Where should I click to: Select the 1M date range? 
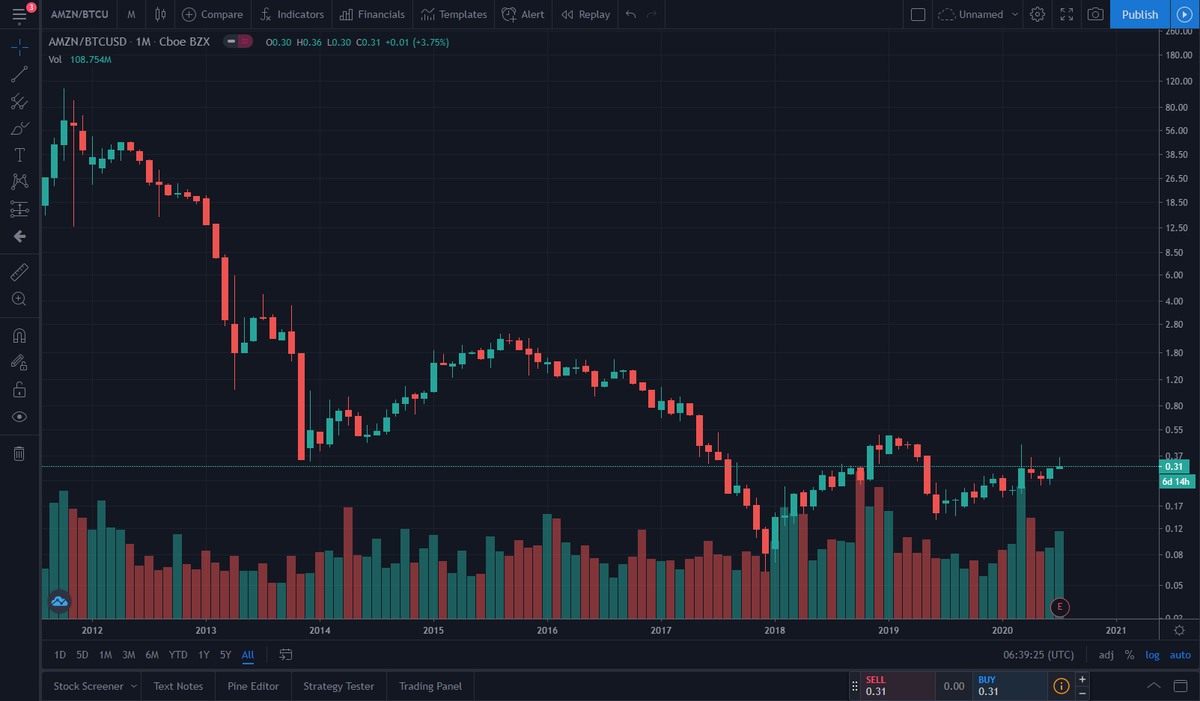105,655
